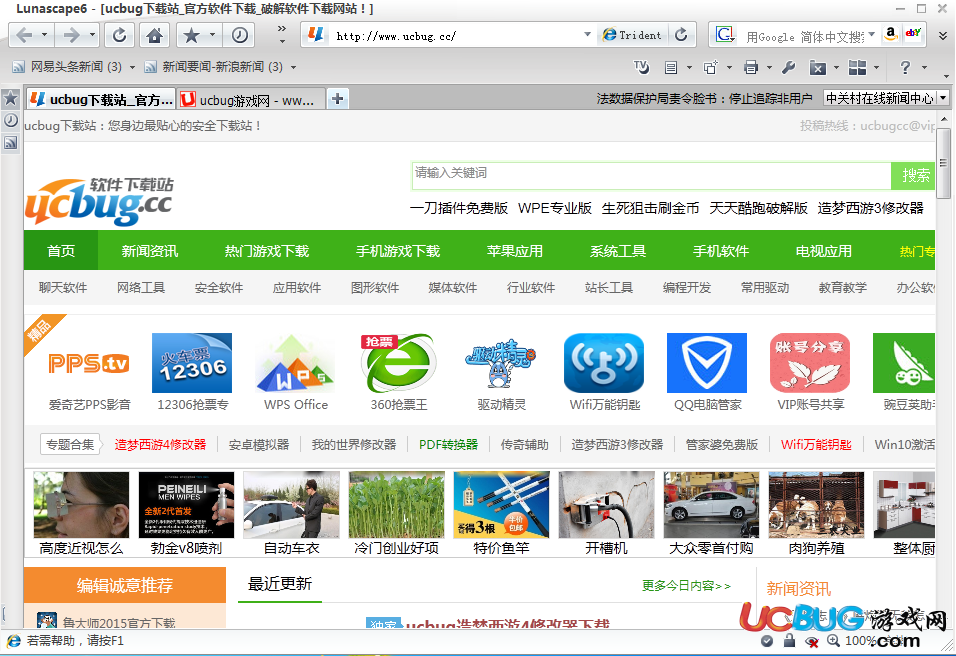Open the 法数据保护局 news ticker headline
This screenshot has height=656, width=956.
(x=704, y=99)
